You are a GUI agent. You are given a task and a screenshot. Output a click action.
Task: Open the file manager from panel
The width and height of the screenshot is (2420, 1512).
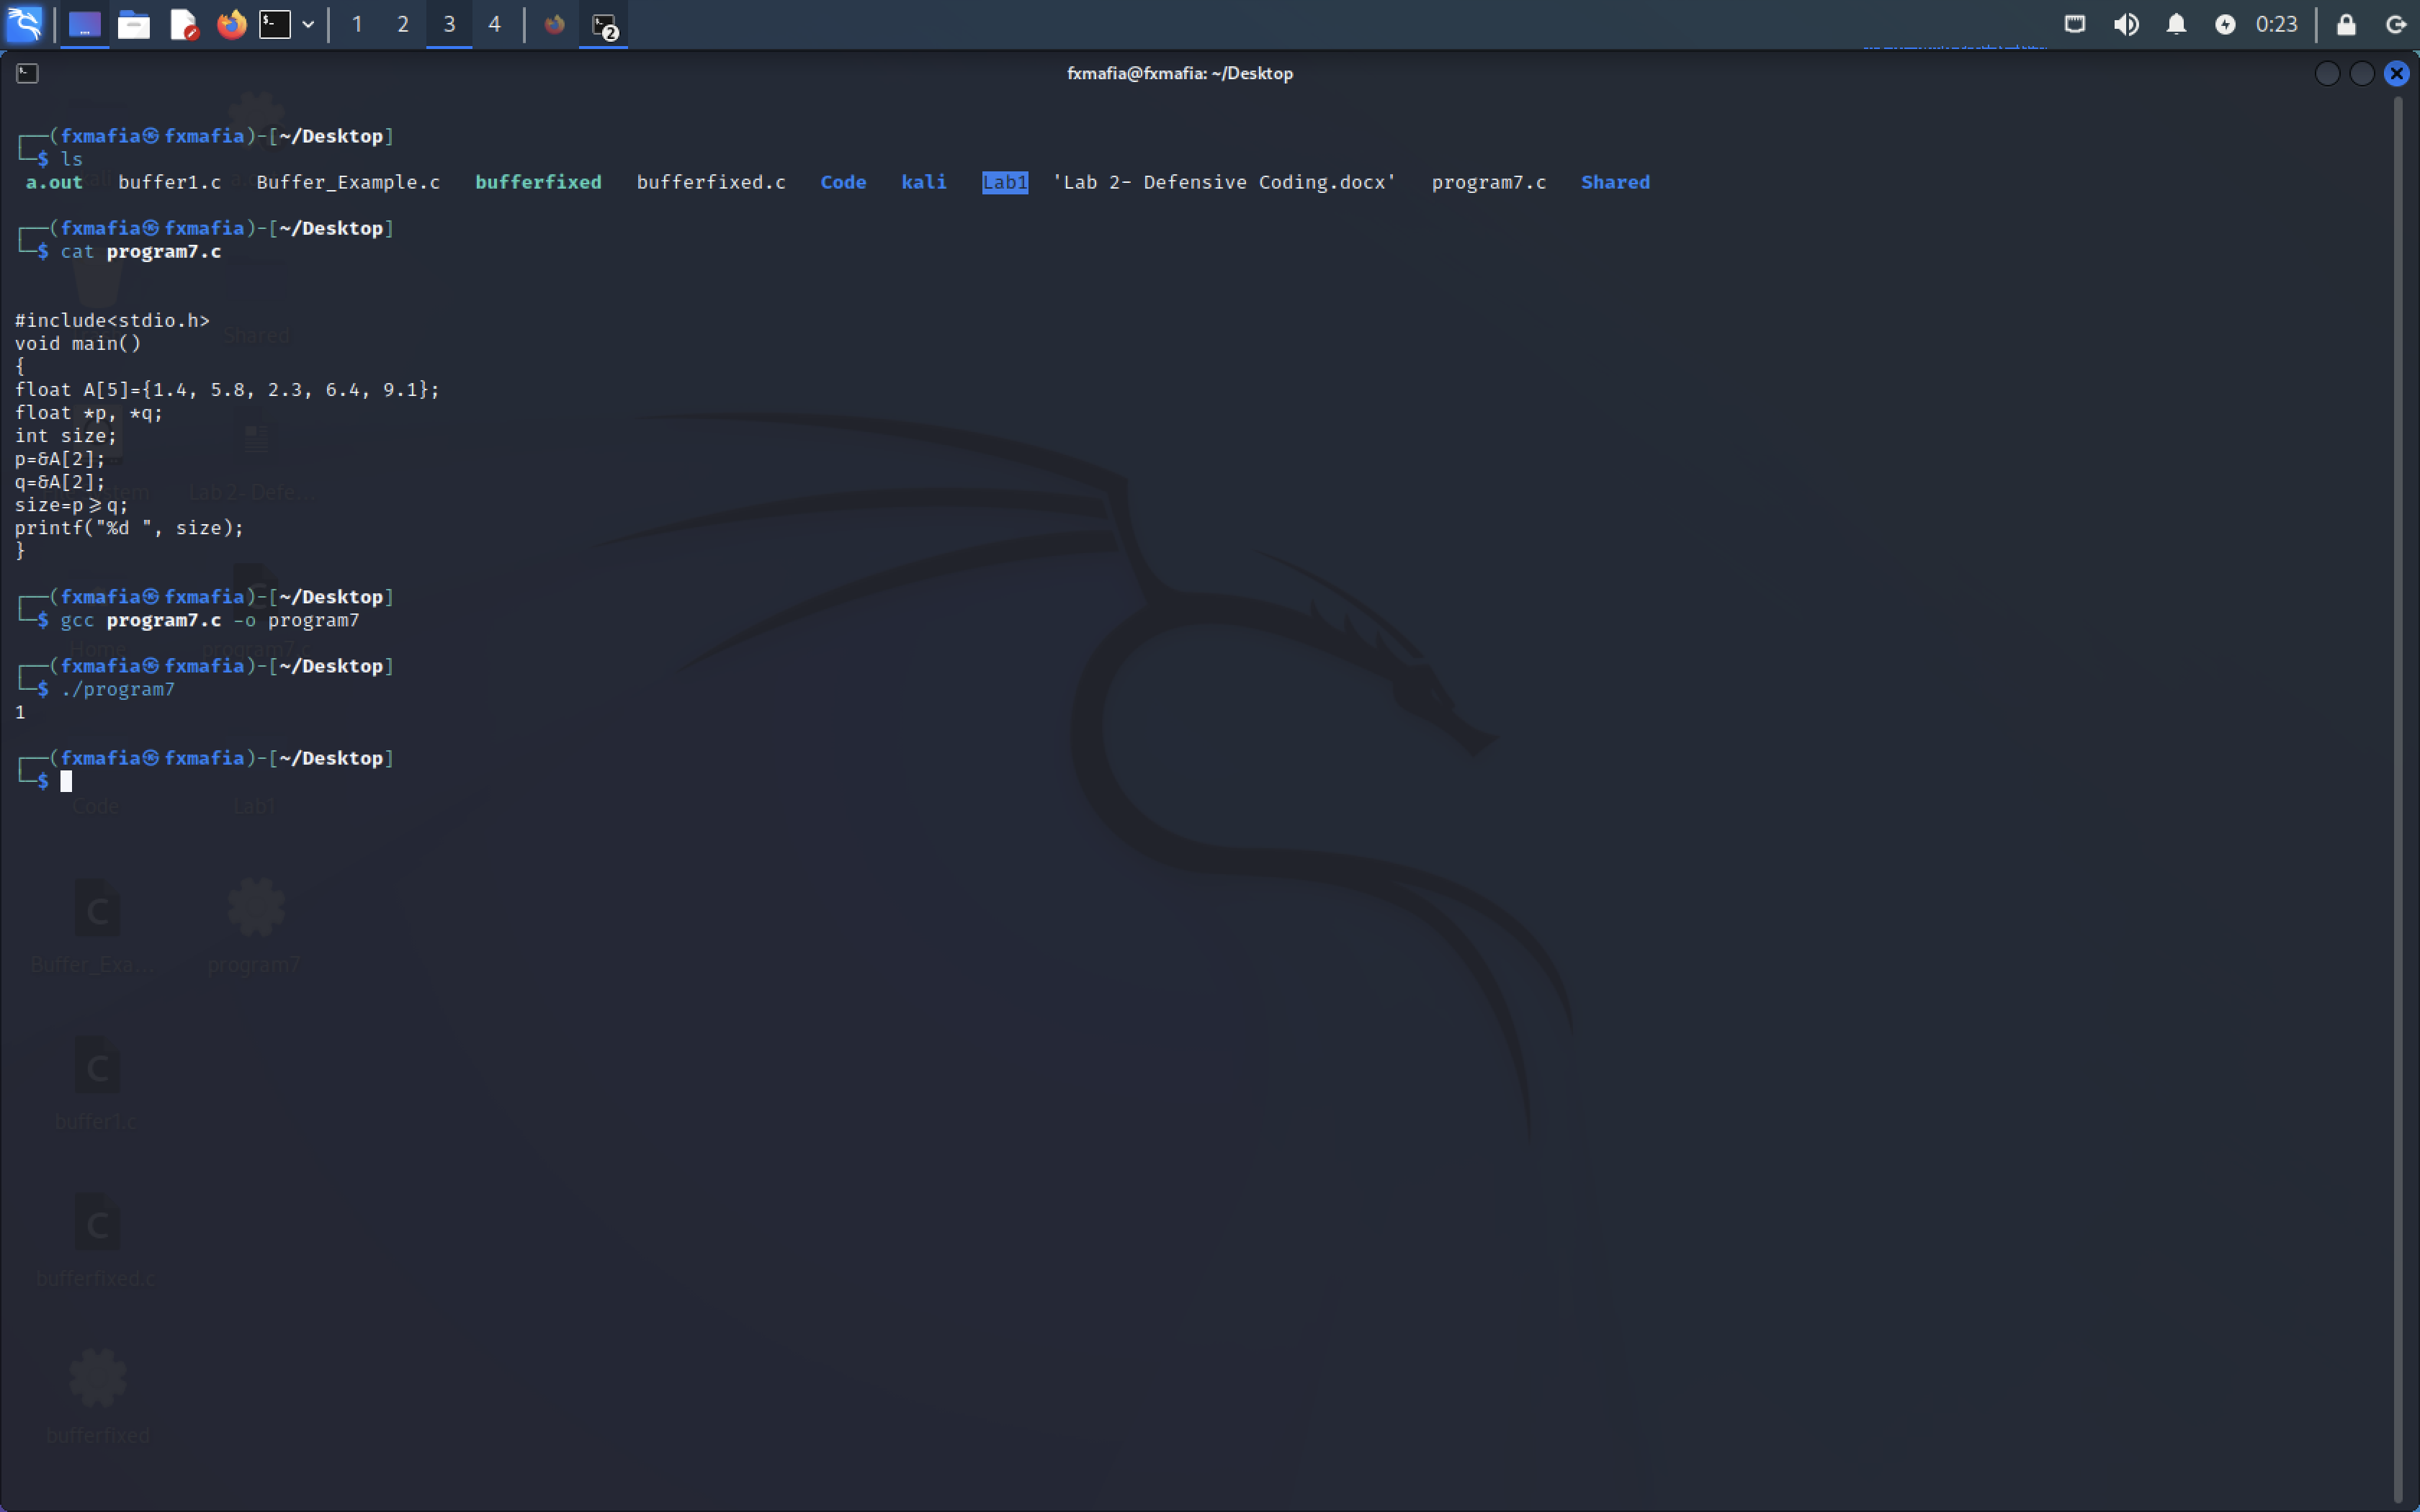point(134,24)
